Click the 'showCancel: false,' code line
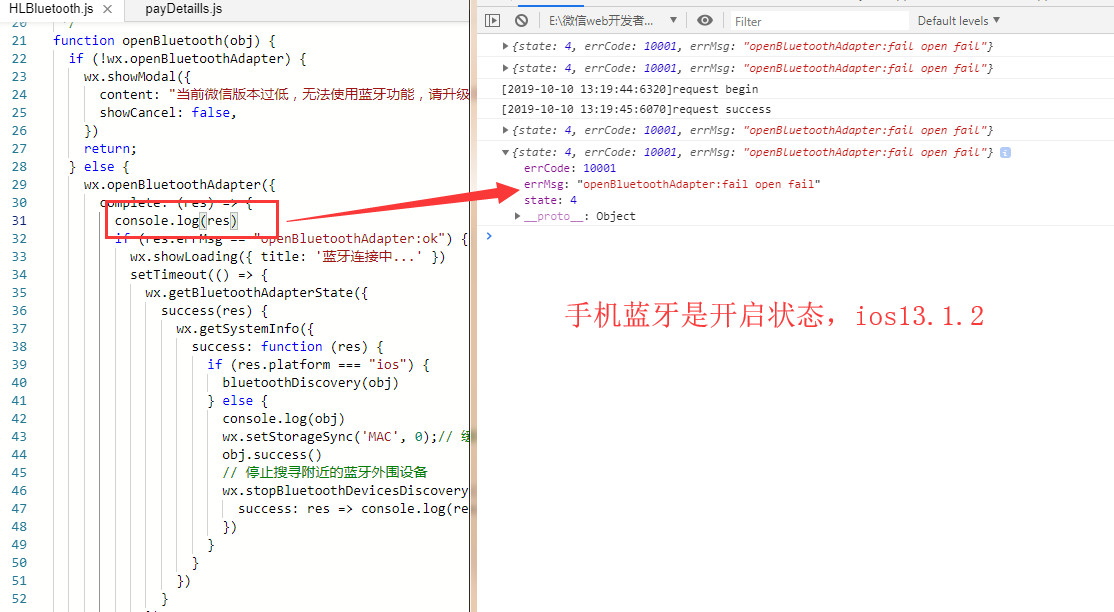1114x612 pixels. 168,112
